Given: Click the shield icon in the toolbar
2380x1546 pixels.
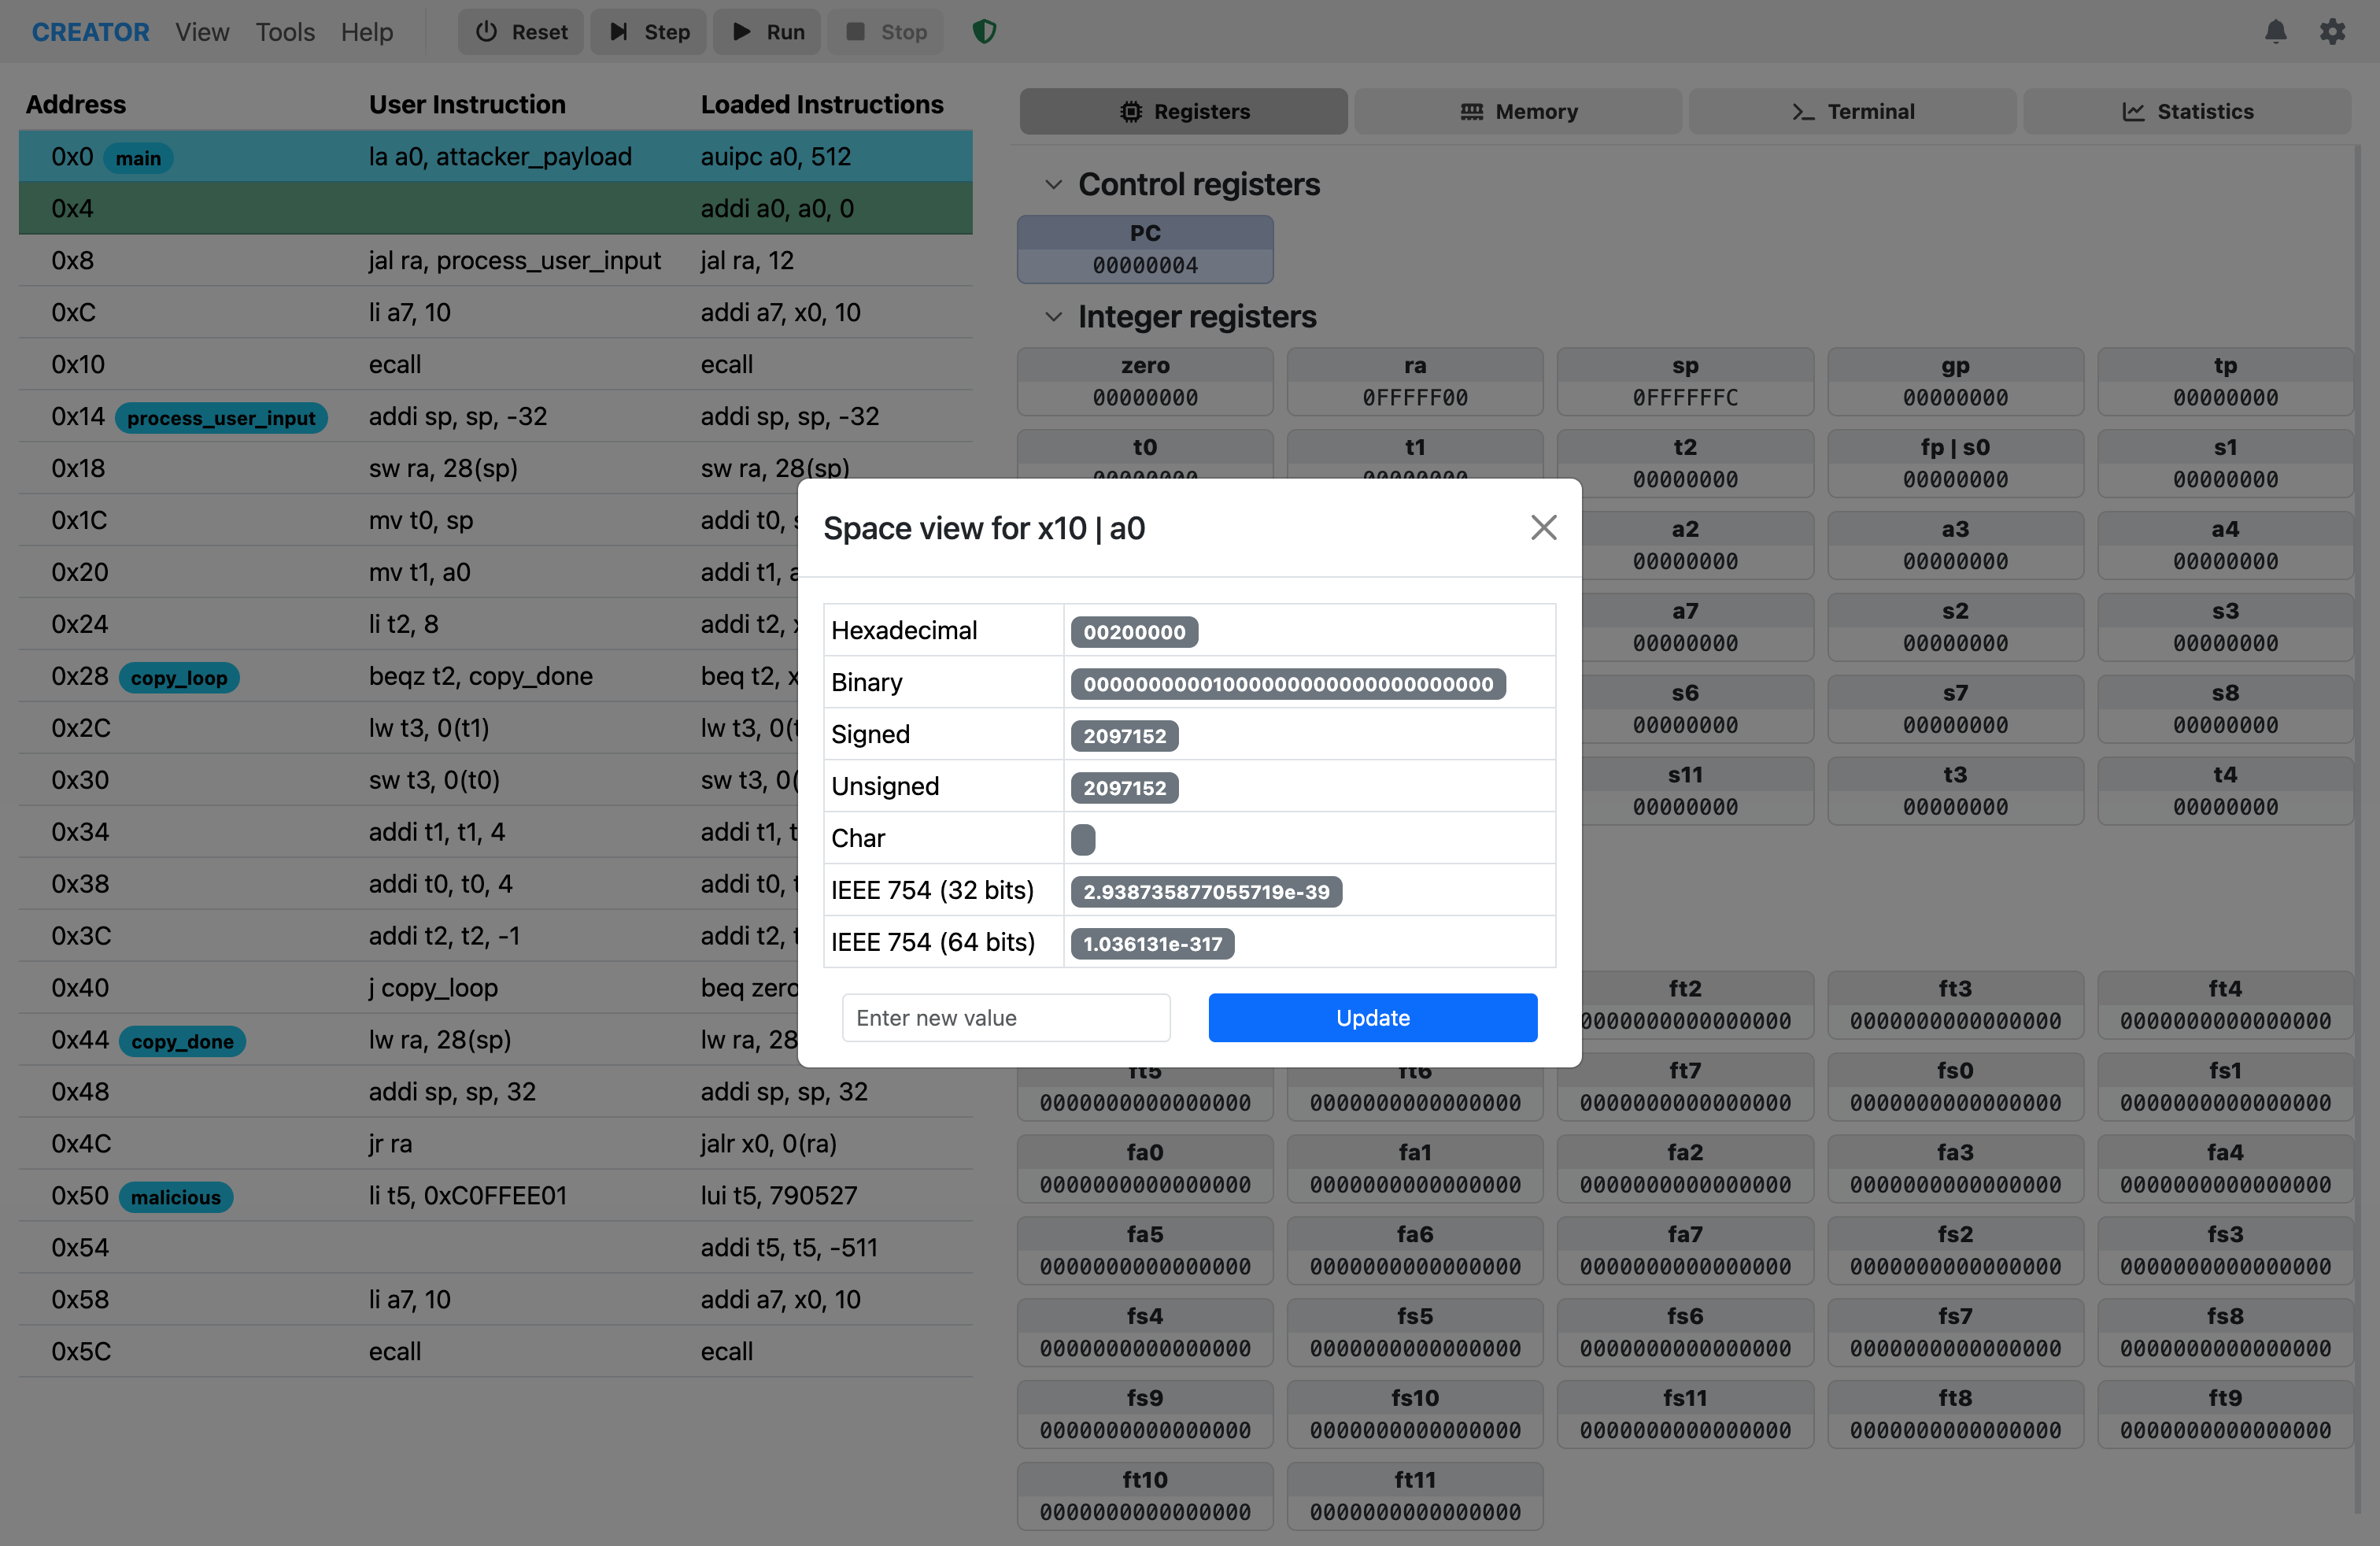Looking at the screenshot, I should click(x=983, y=31).
